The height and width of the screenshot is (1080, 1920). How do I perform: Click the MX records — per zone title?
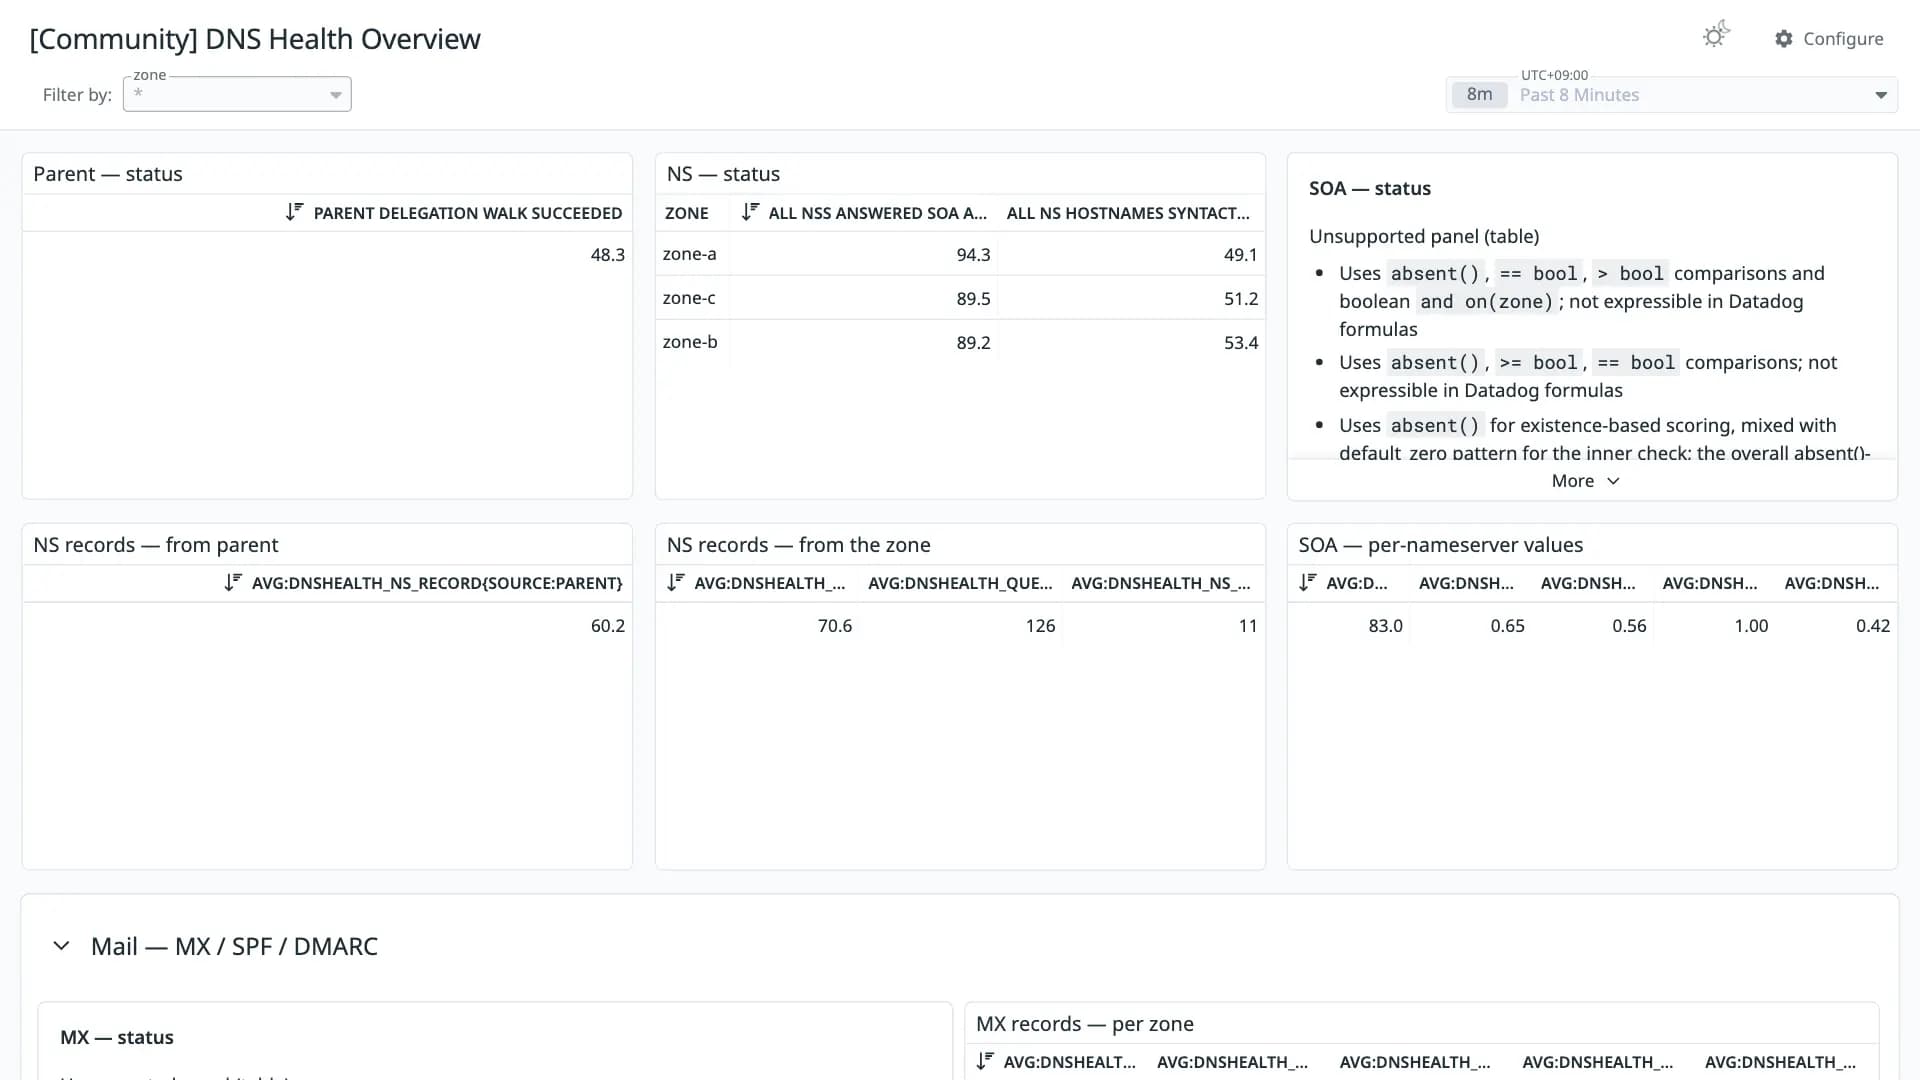coord(1085,1024)
